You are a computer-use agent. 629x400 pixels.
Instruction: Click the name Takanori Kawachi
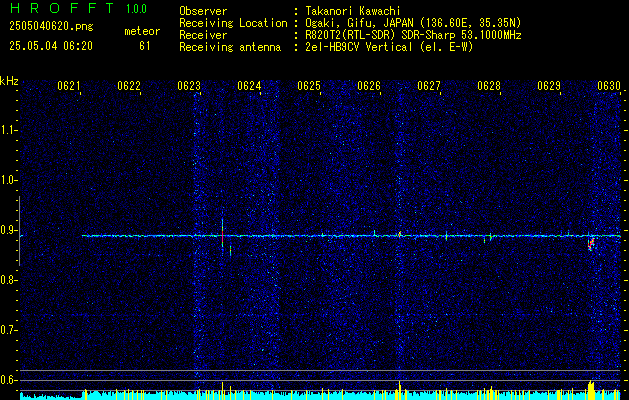[353, 11]
